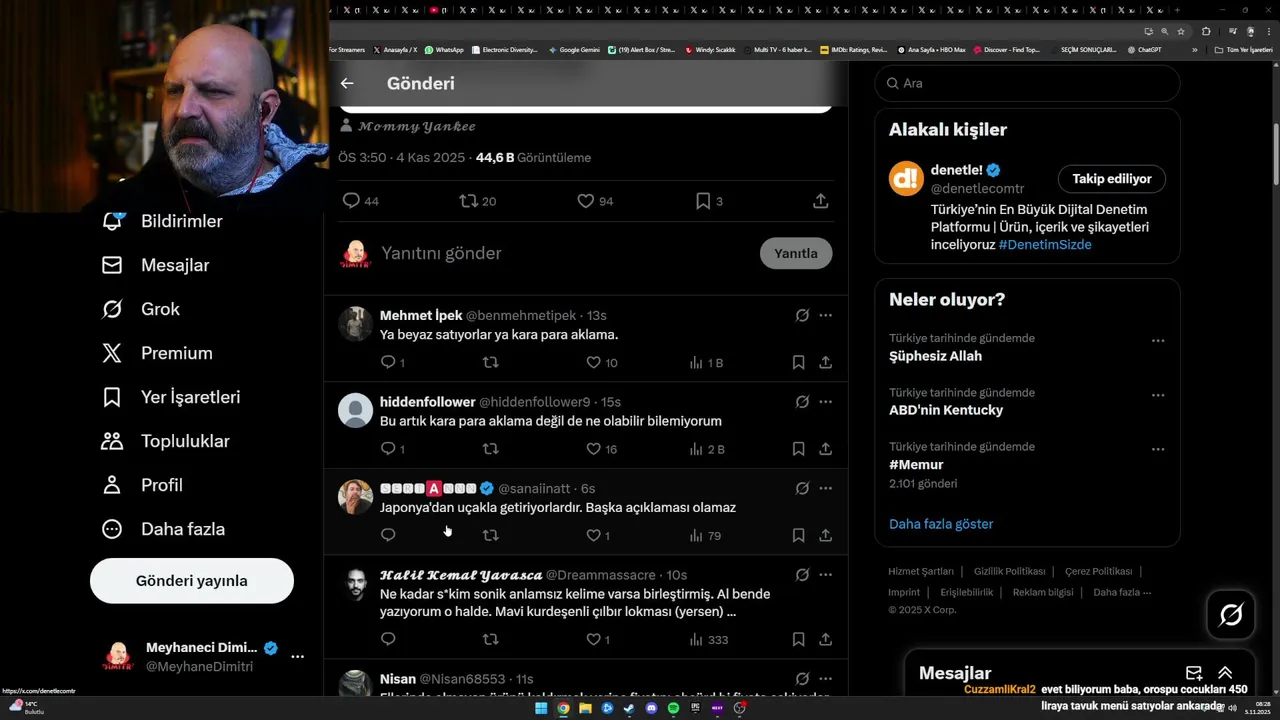The image size is (1280, 720).
Task: Focus the Ara search field
Action: 1028,83
